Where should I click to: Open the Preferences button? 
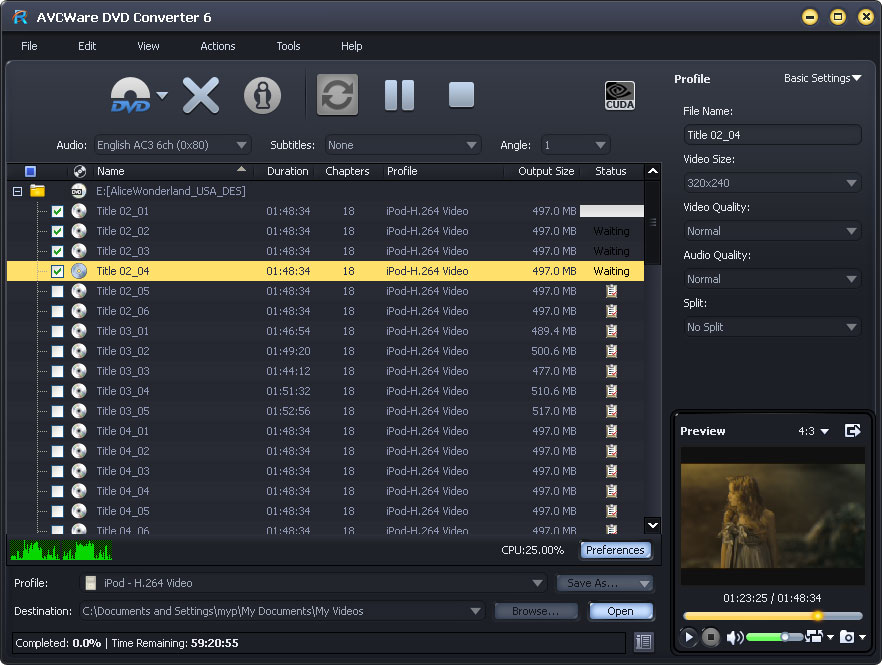pos(615,549)
